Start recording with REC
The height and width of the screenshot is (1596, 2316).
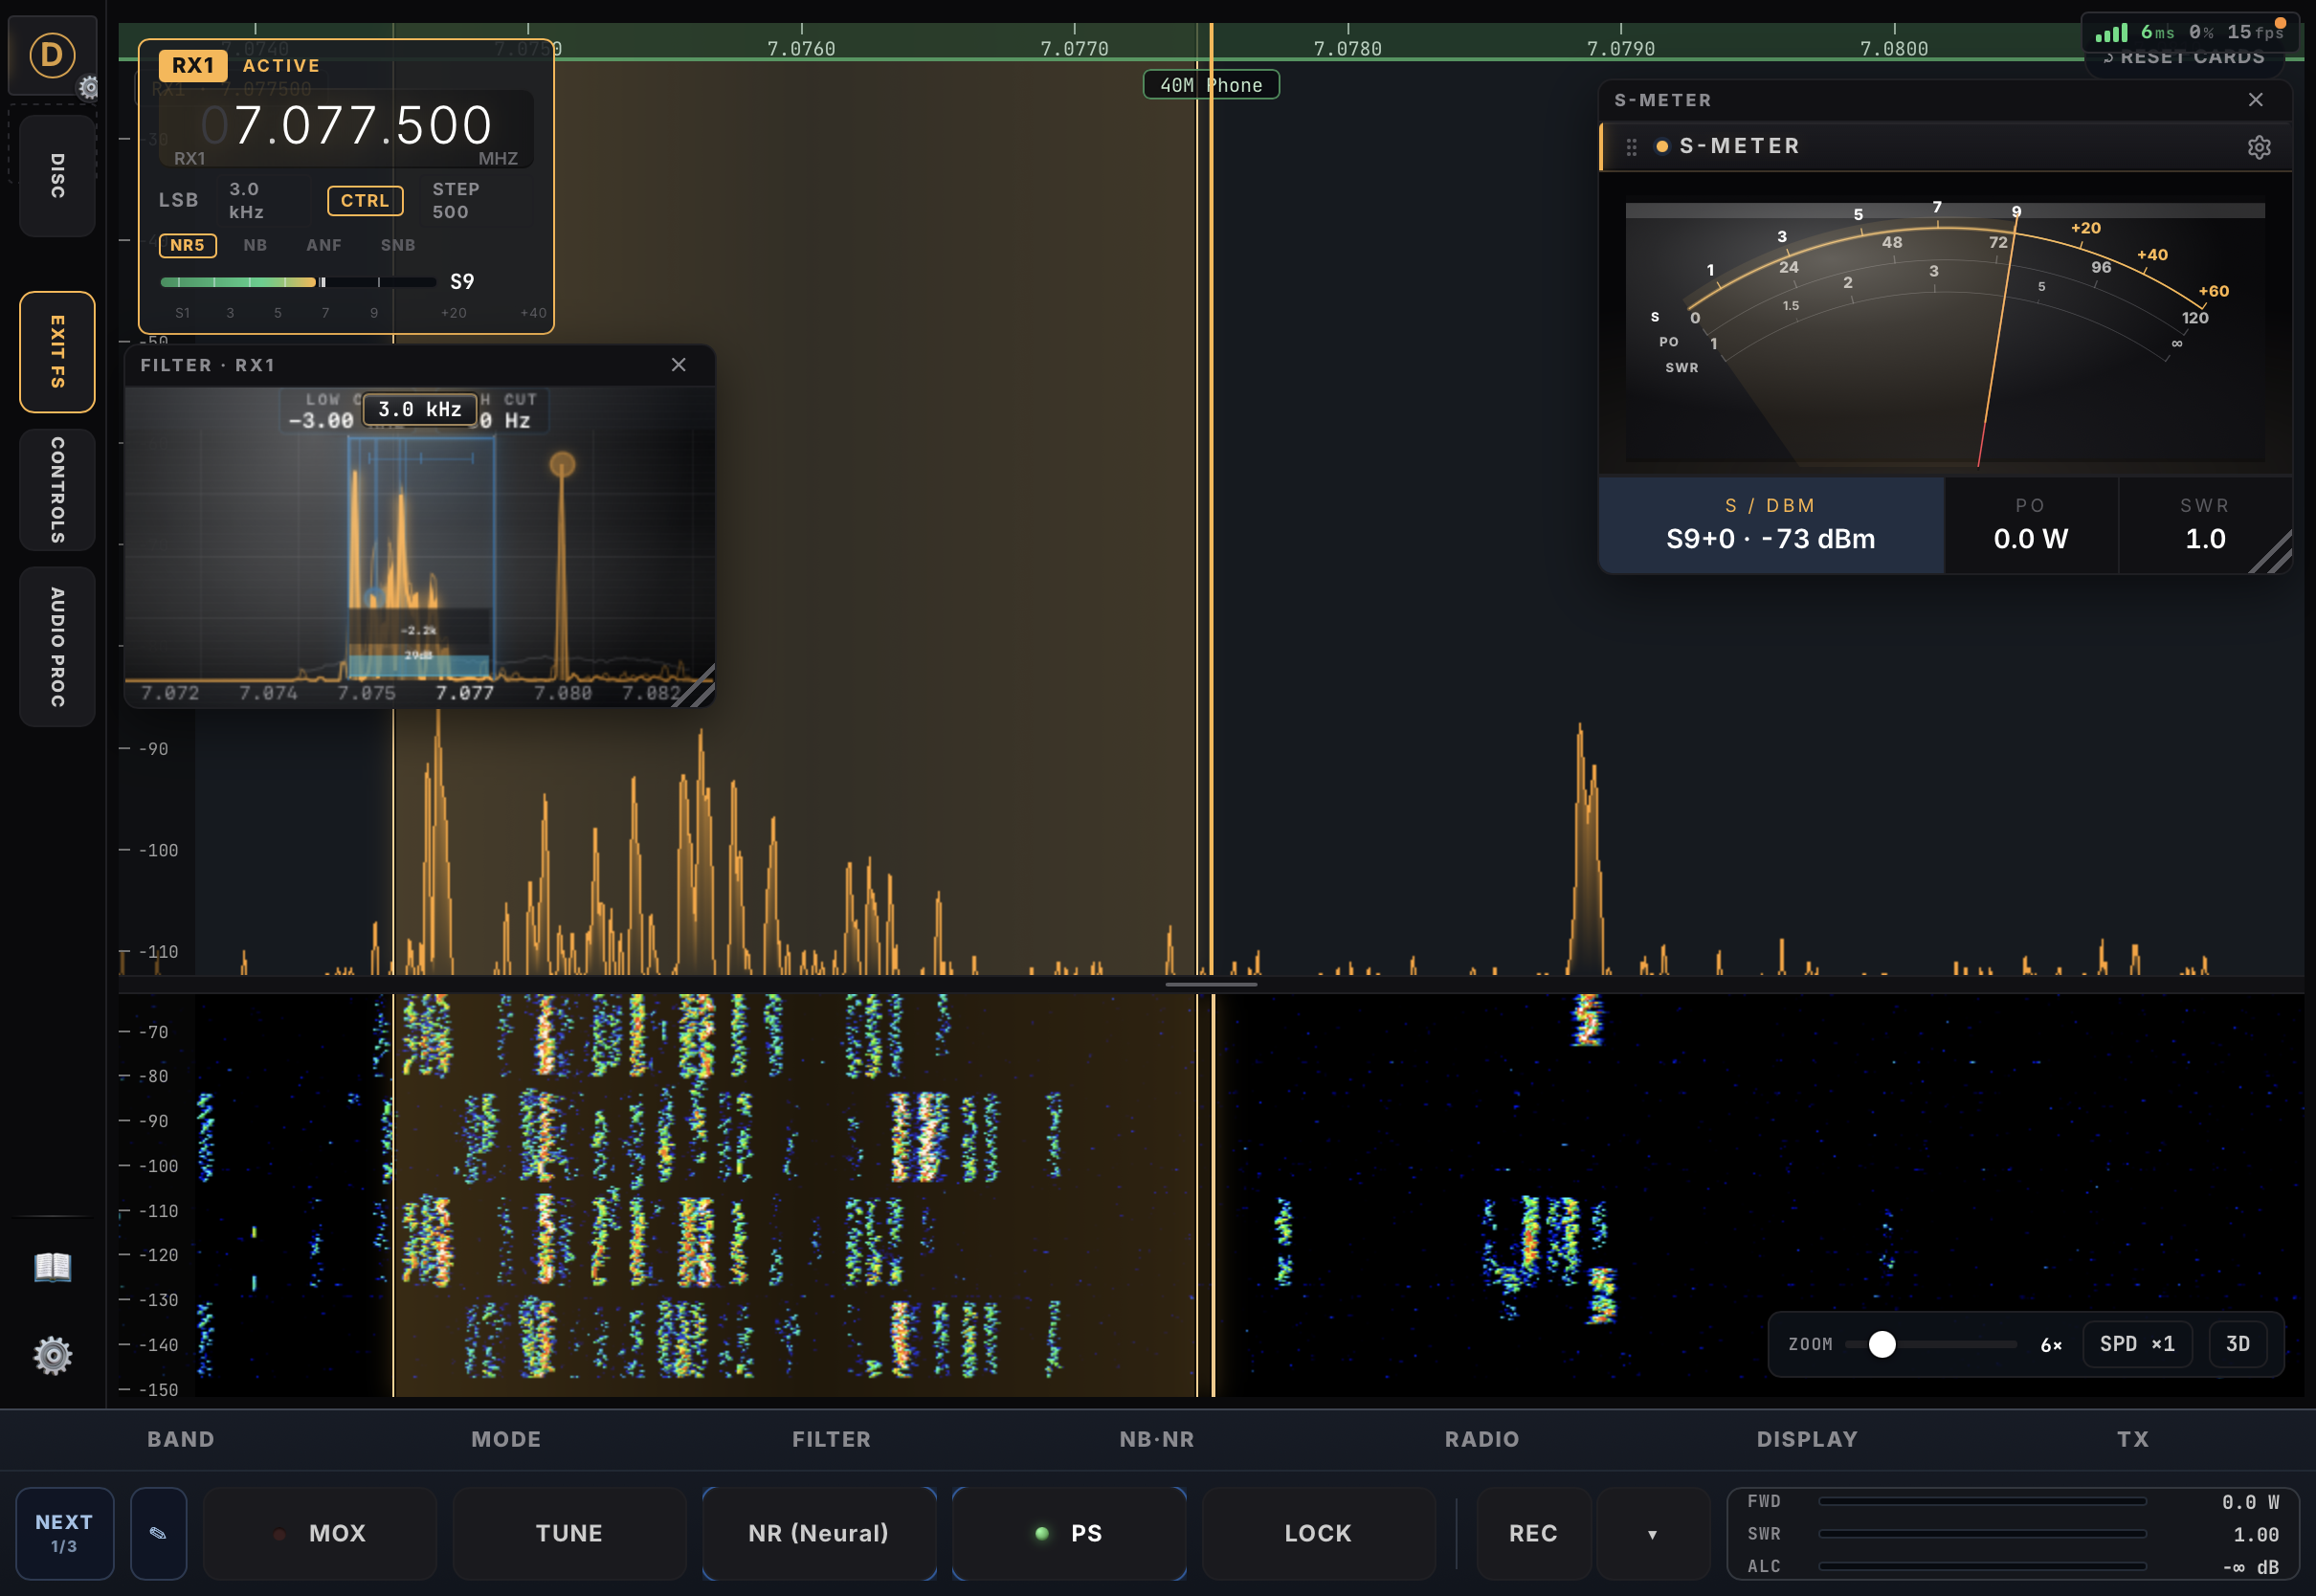coord(1533,1533)
